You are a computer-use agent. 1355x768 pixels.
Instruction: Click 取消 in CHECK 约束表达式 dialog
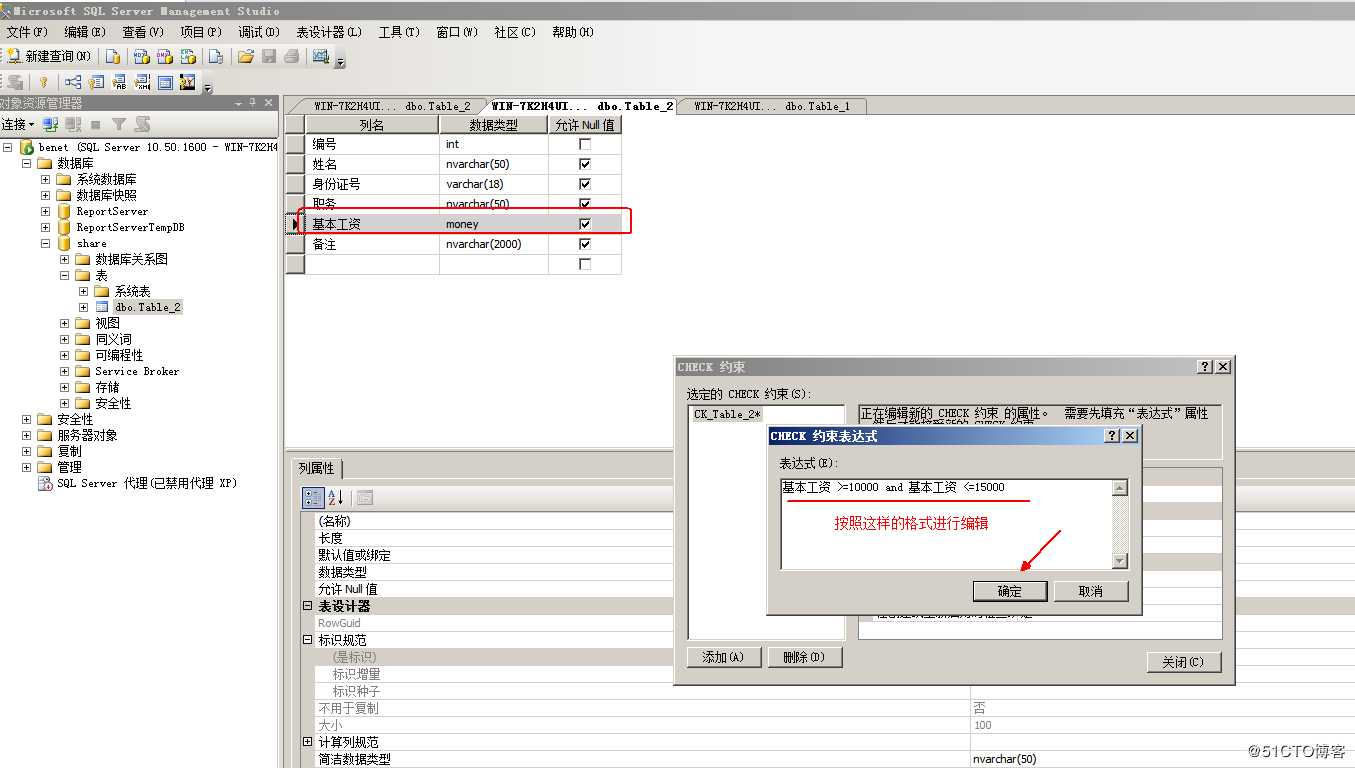pos(1091,591)
